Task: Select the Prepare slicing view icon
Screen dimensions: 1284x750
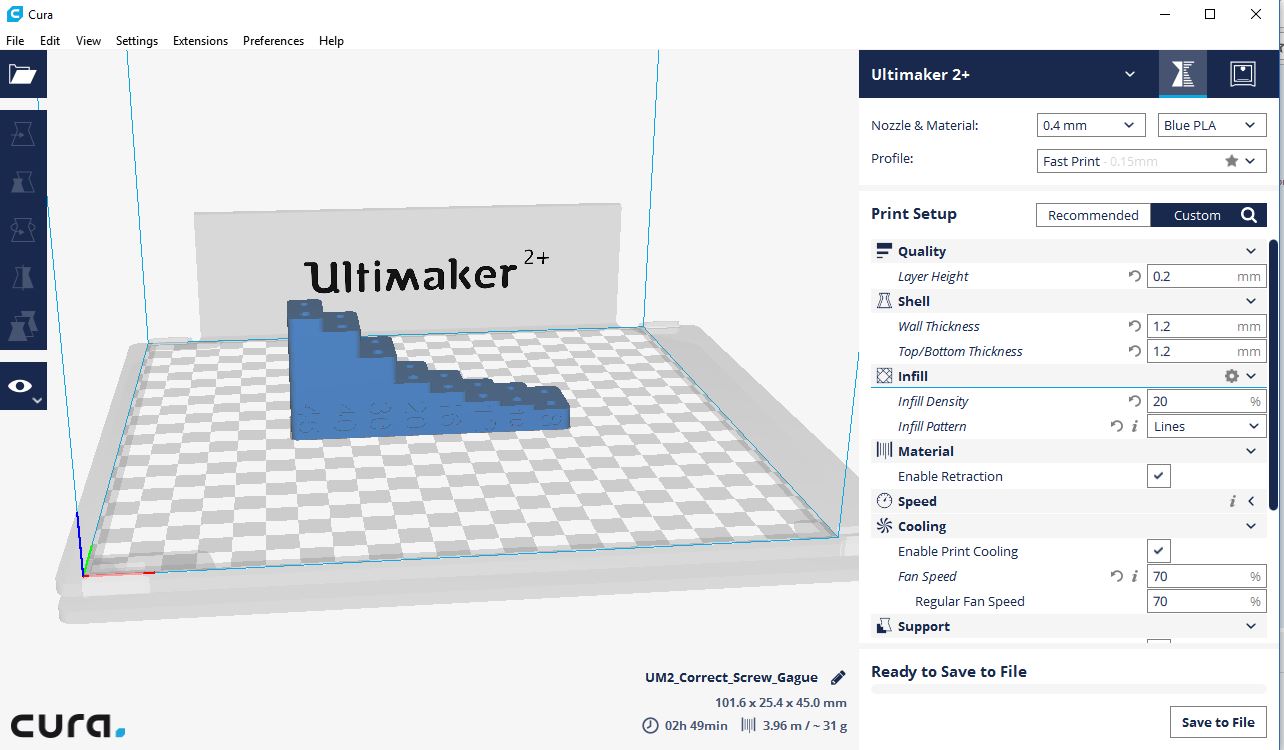Action: tap(1182, 74)
